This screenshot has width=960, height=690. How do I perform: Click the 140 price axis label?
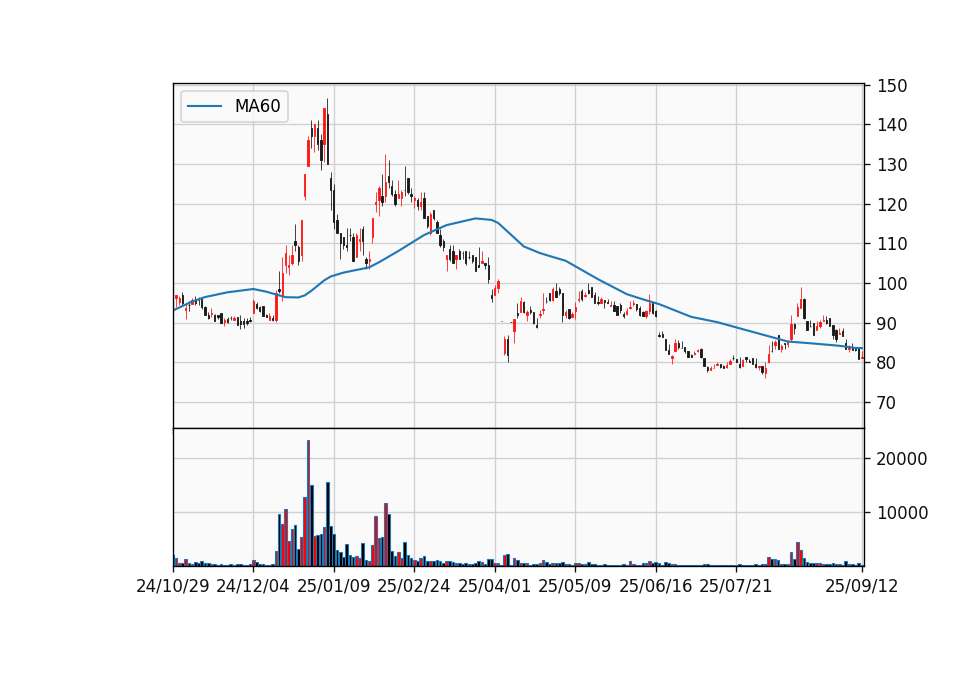pos(892,125)
